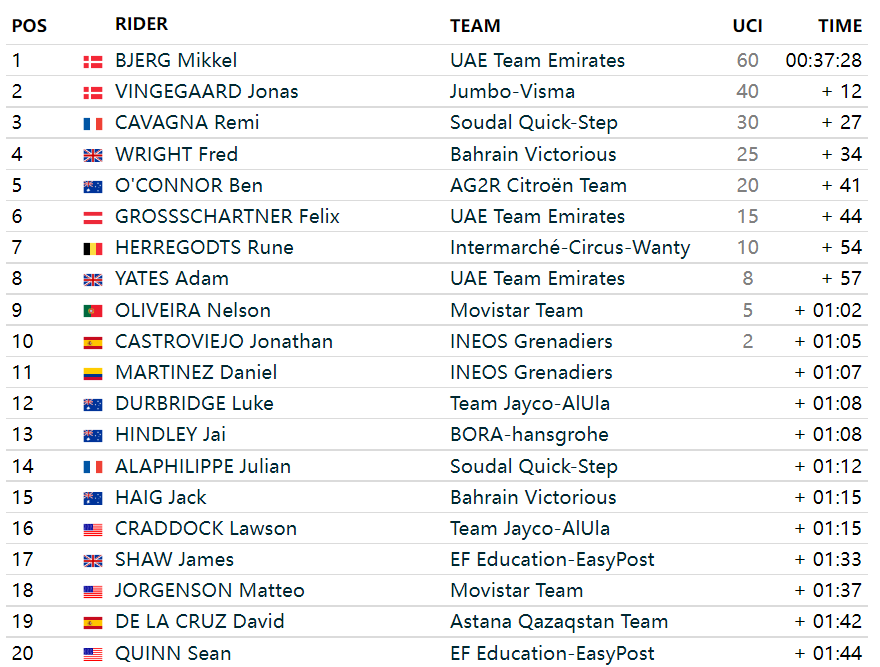880x667 pixels.
Task: Click the Spanish flag next to DE LA CRUZ David
Action: (93, 622)
